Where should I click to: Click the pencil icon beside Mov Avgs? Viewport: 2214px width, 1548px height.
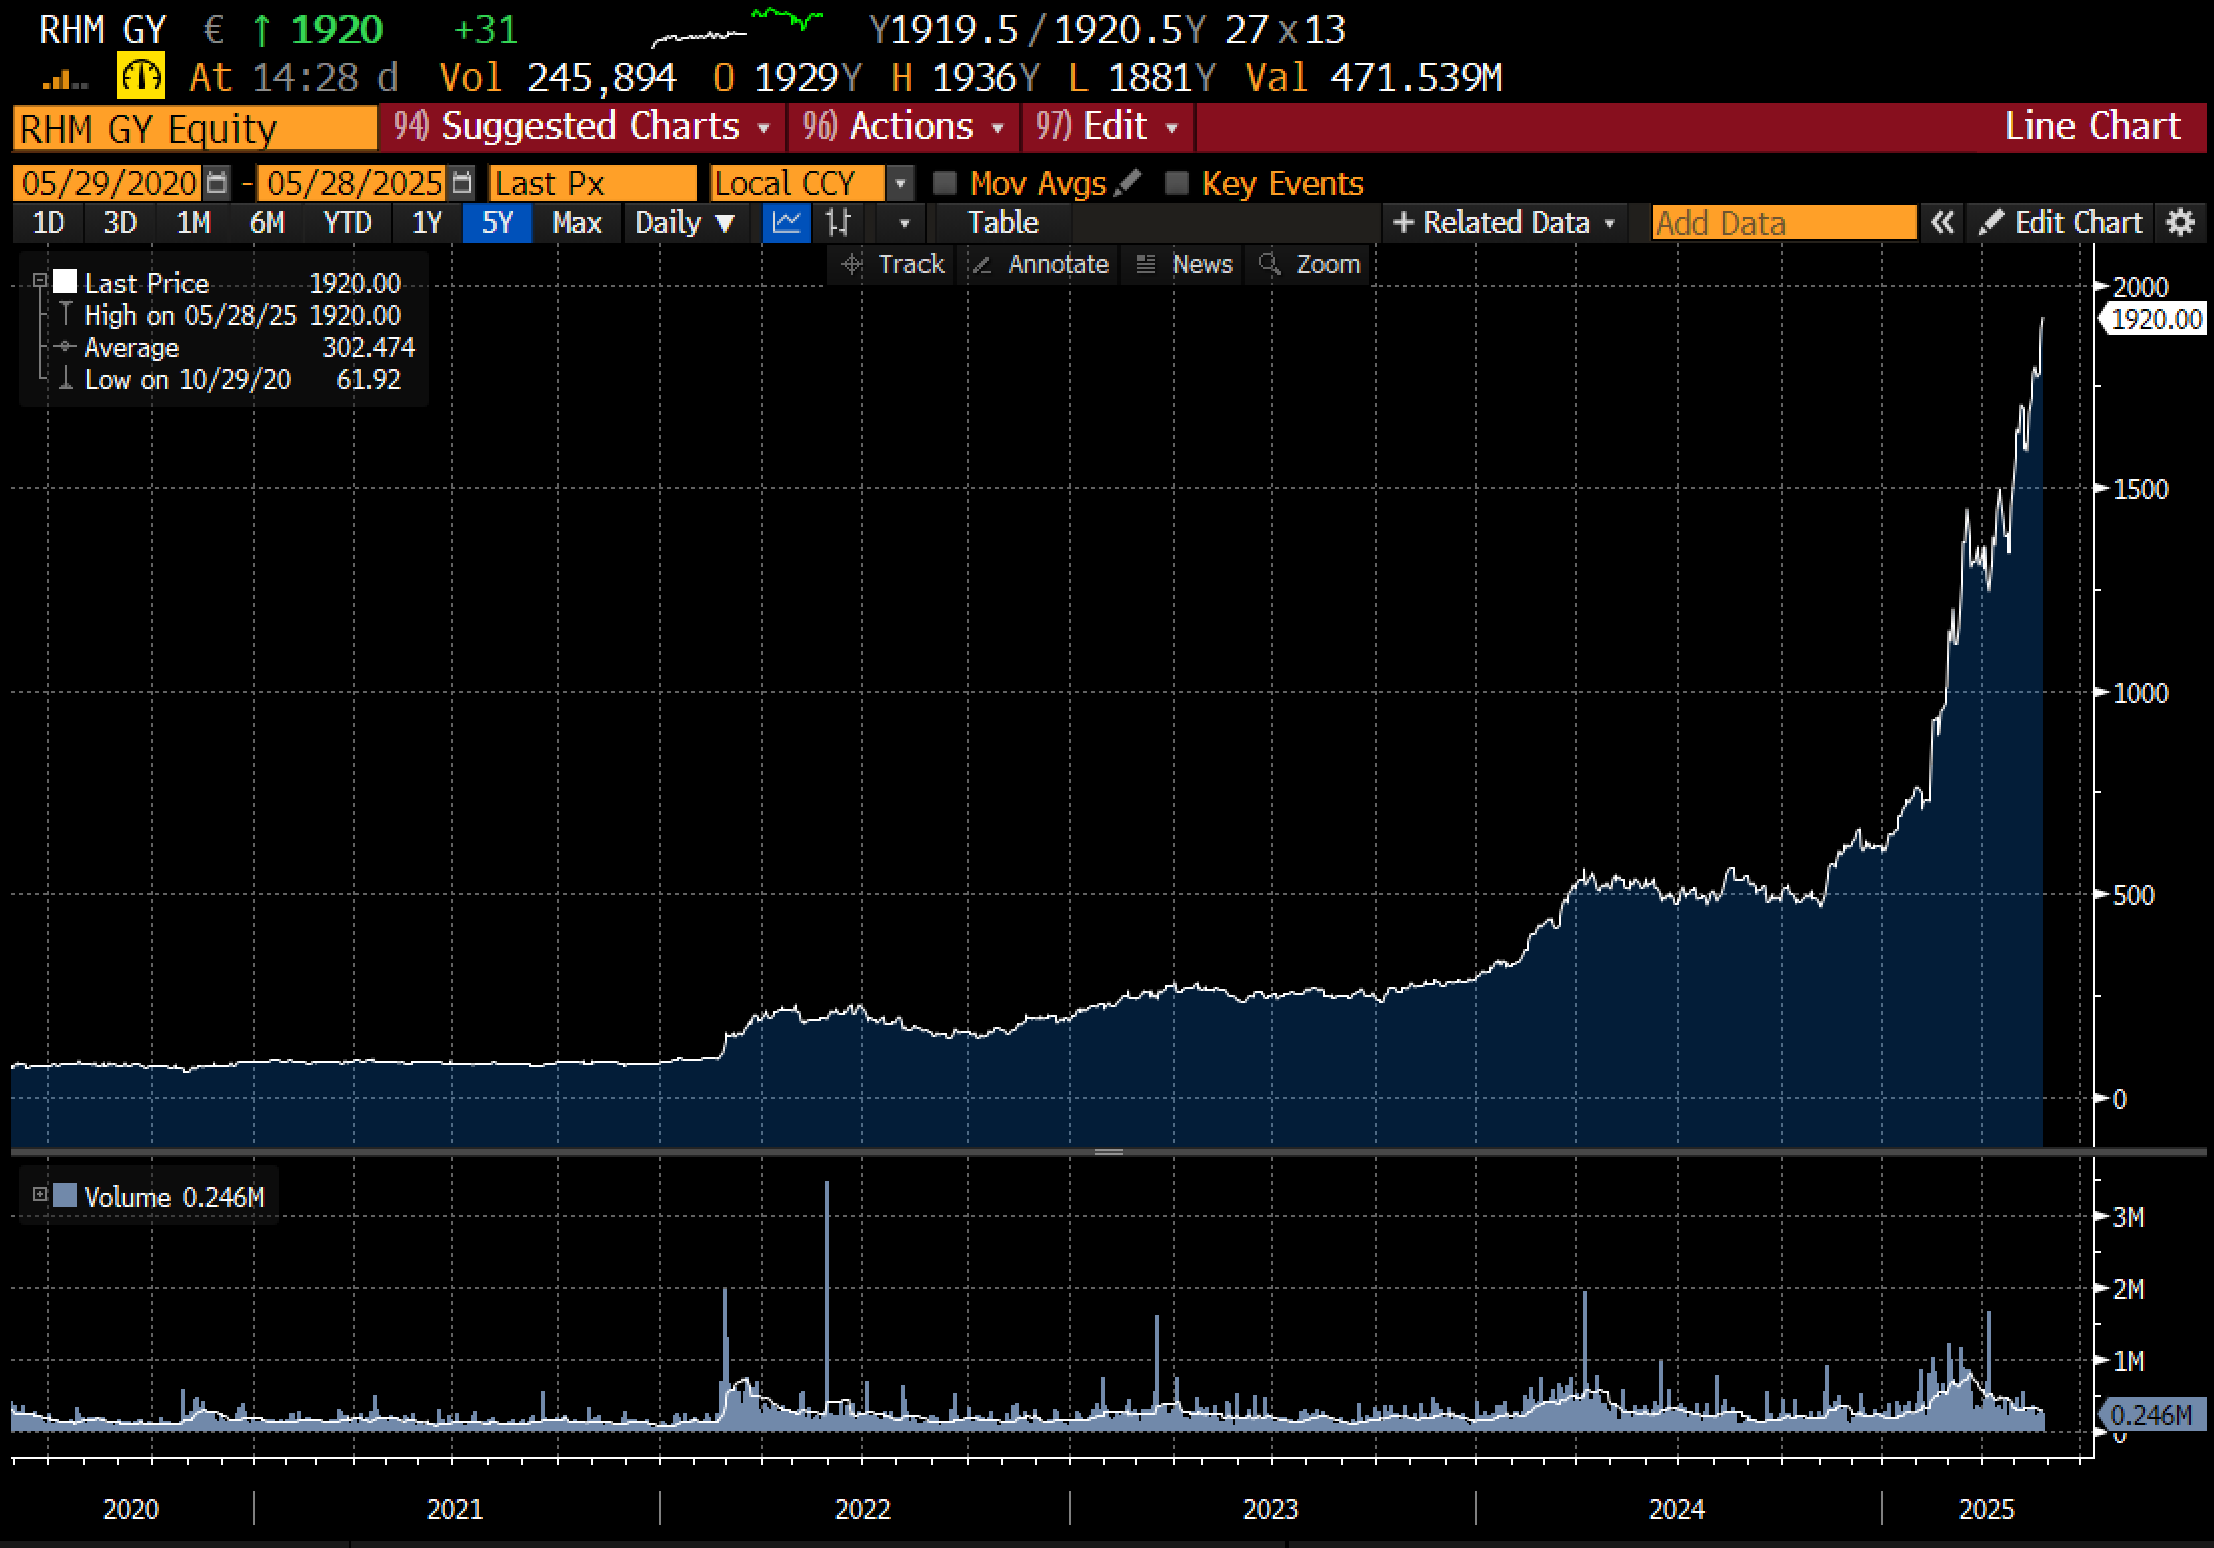[x=1128, y=183]
